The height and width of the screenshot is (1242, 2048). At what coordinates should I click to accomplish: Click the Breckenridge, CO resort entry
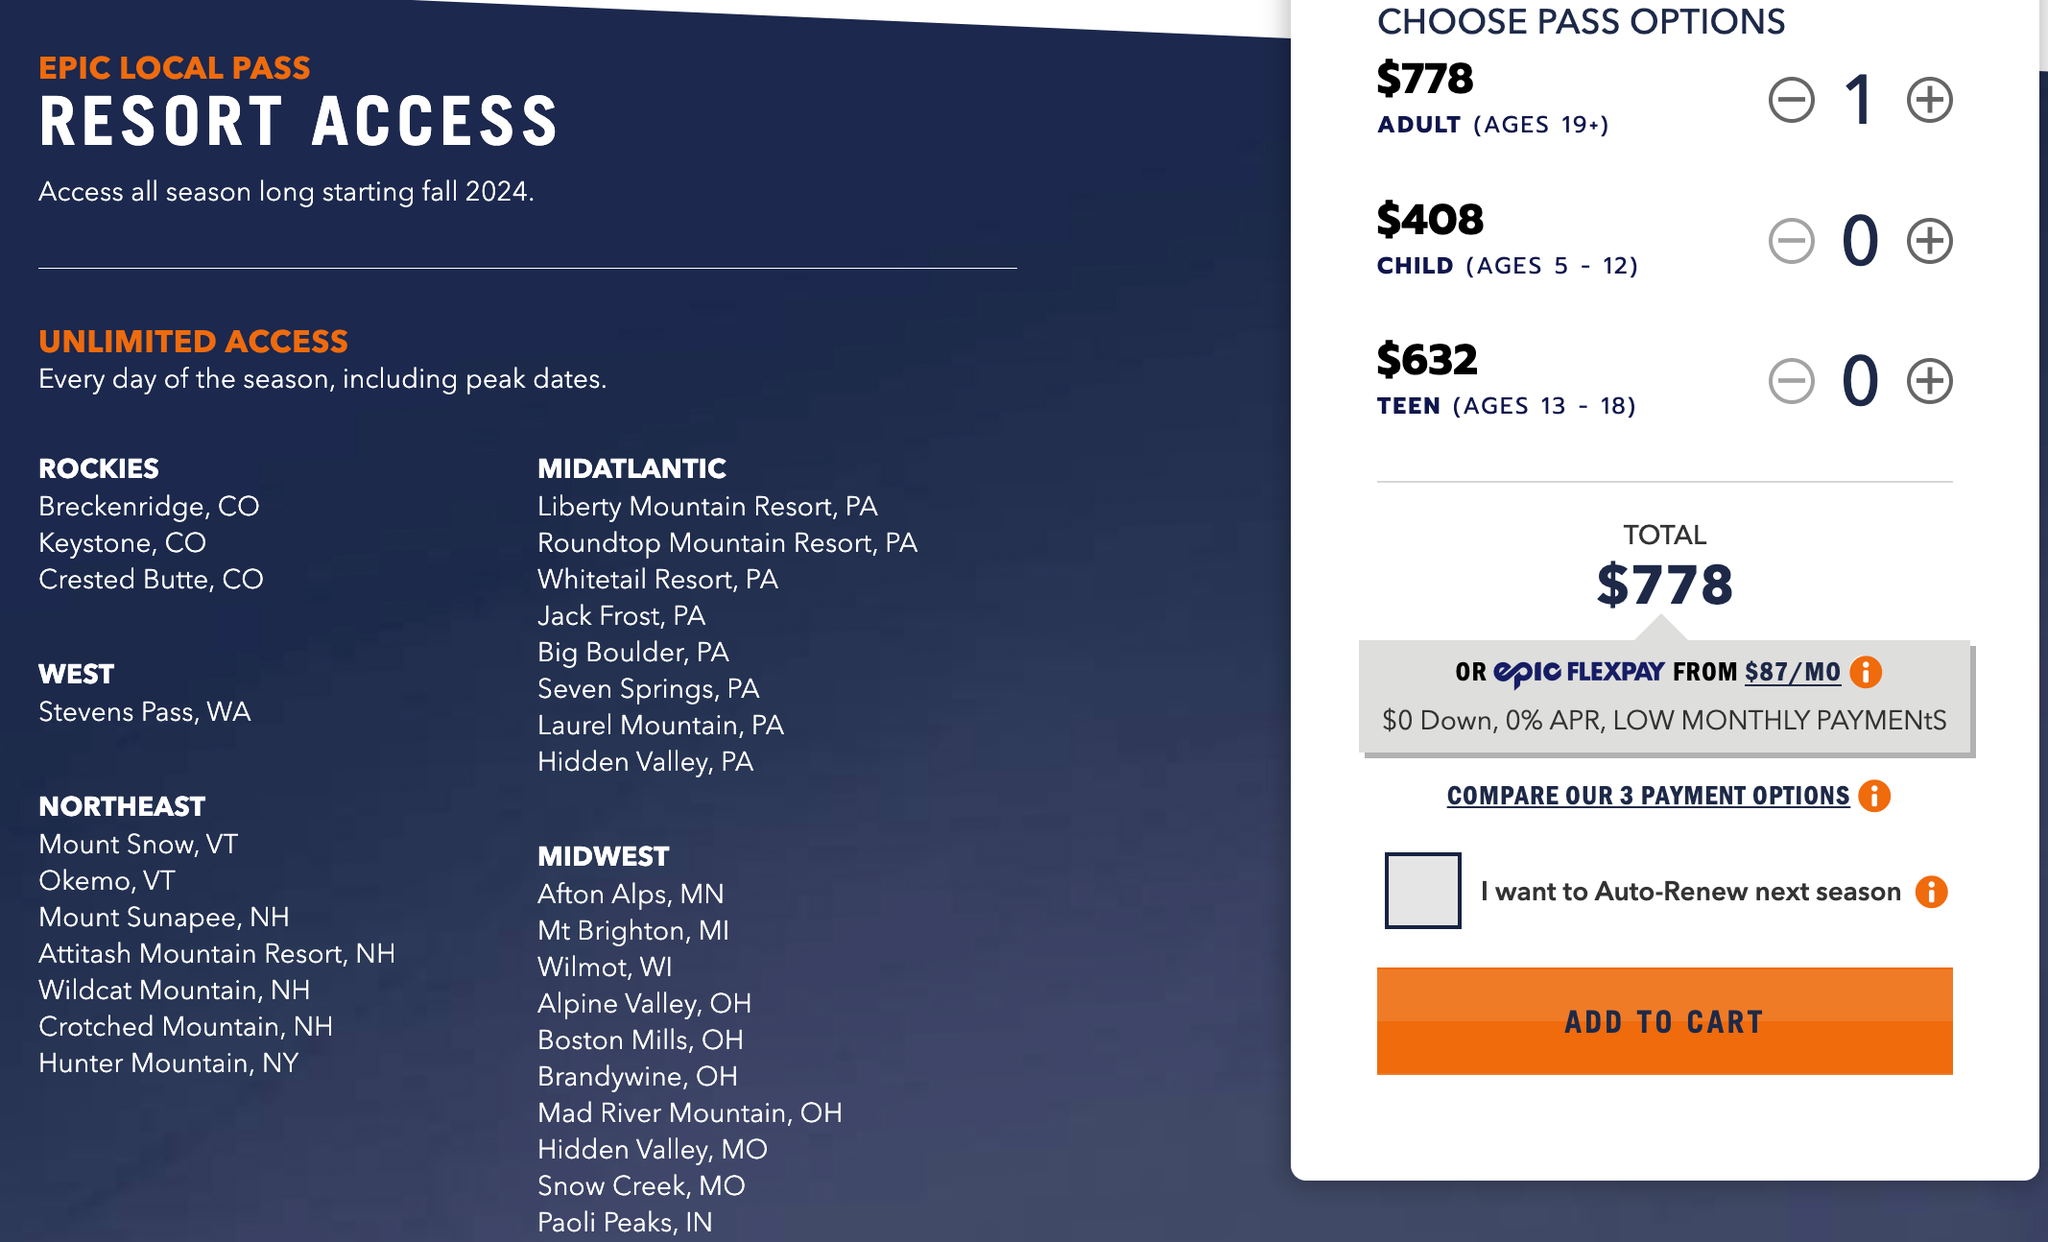(x=148, y=506)
